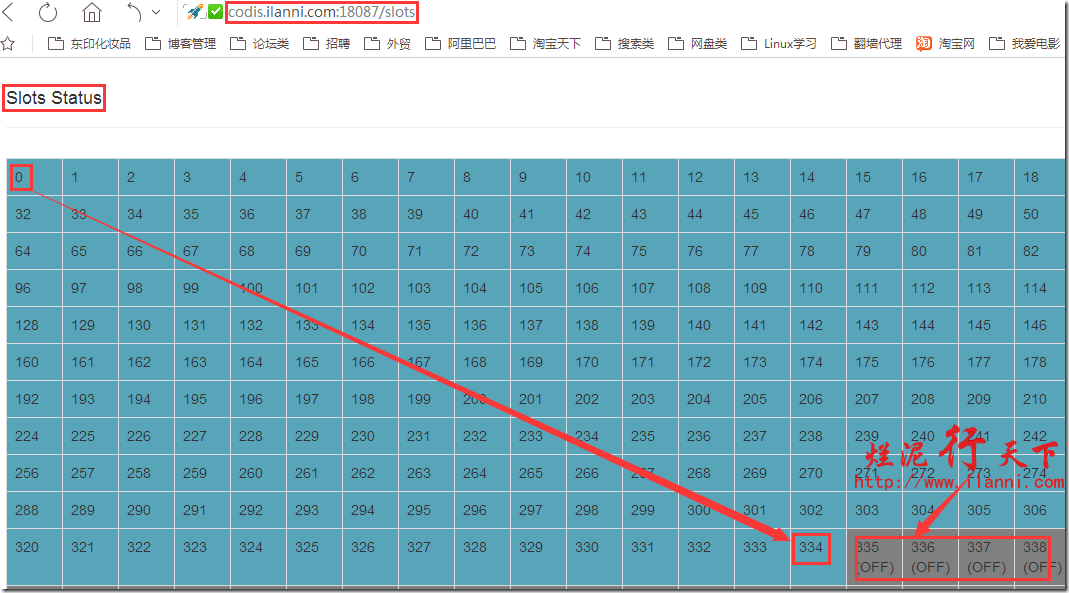The width and height of the screenshot is (1069, 593).
Task: Open the 东印化妆品 bookmark folder
Action: click(89, 44)
